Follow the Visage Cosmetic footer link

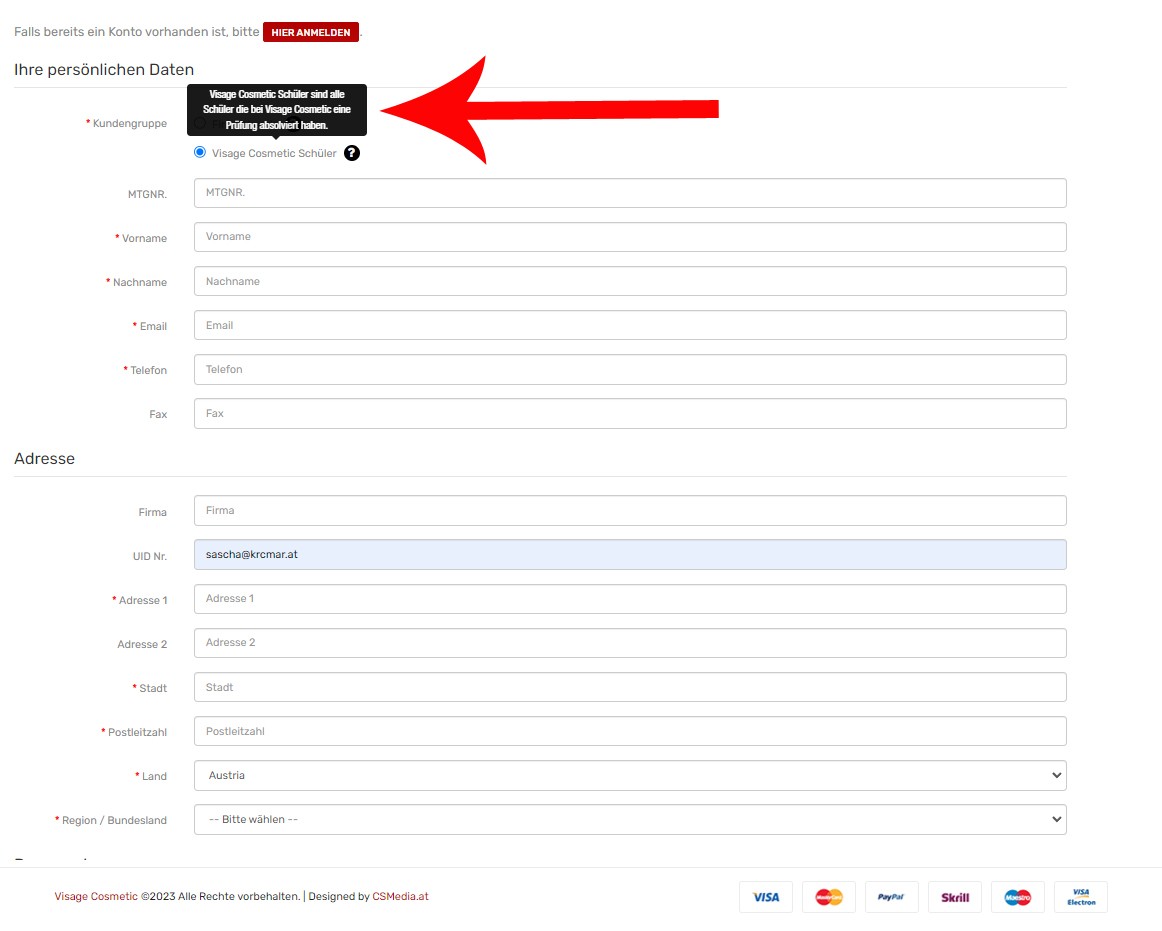(96, 896)
